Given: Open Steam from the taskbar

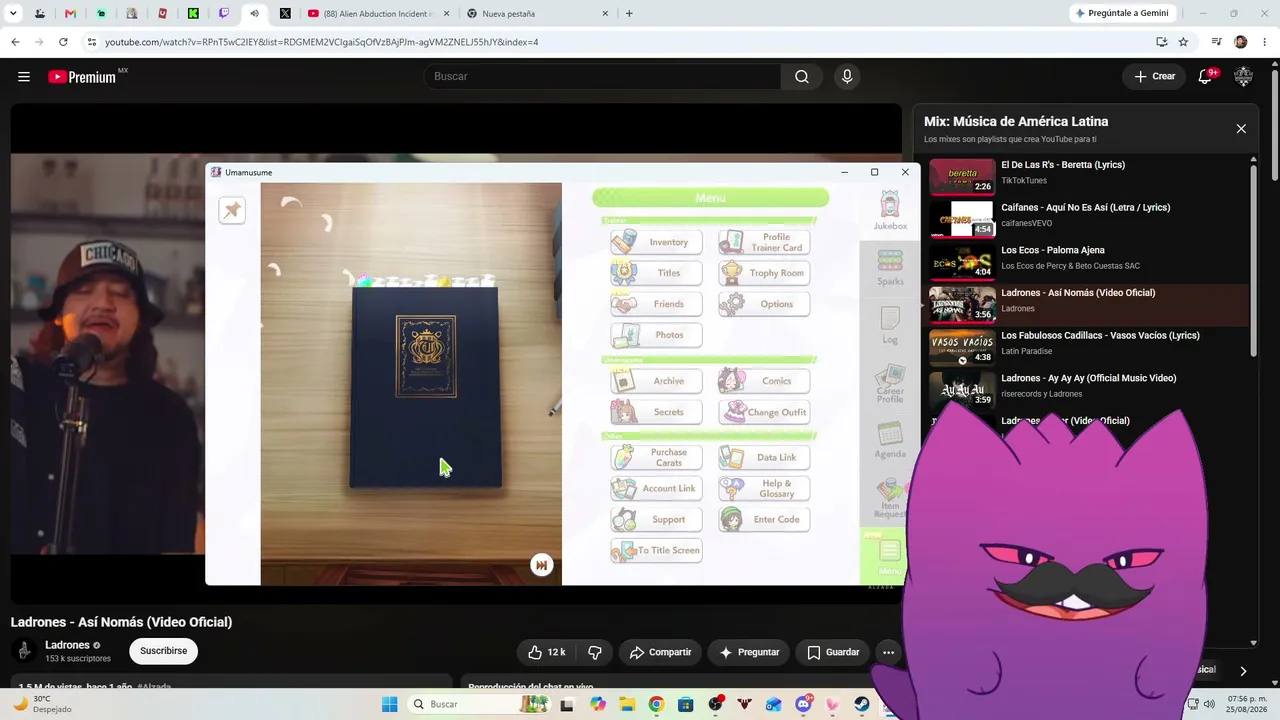Looking at the screenshot, I should coord(861,704).
